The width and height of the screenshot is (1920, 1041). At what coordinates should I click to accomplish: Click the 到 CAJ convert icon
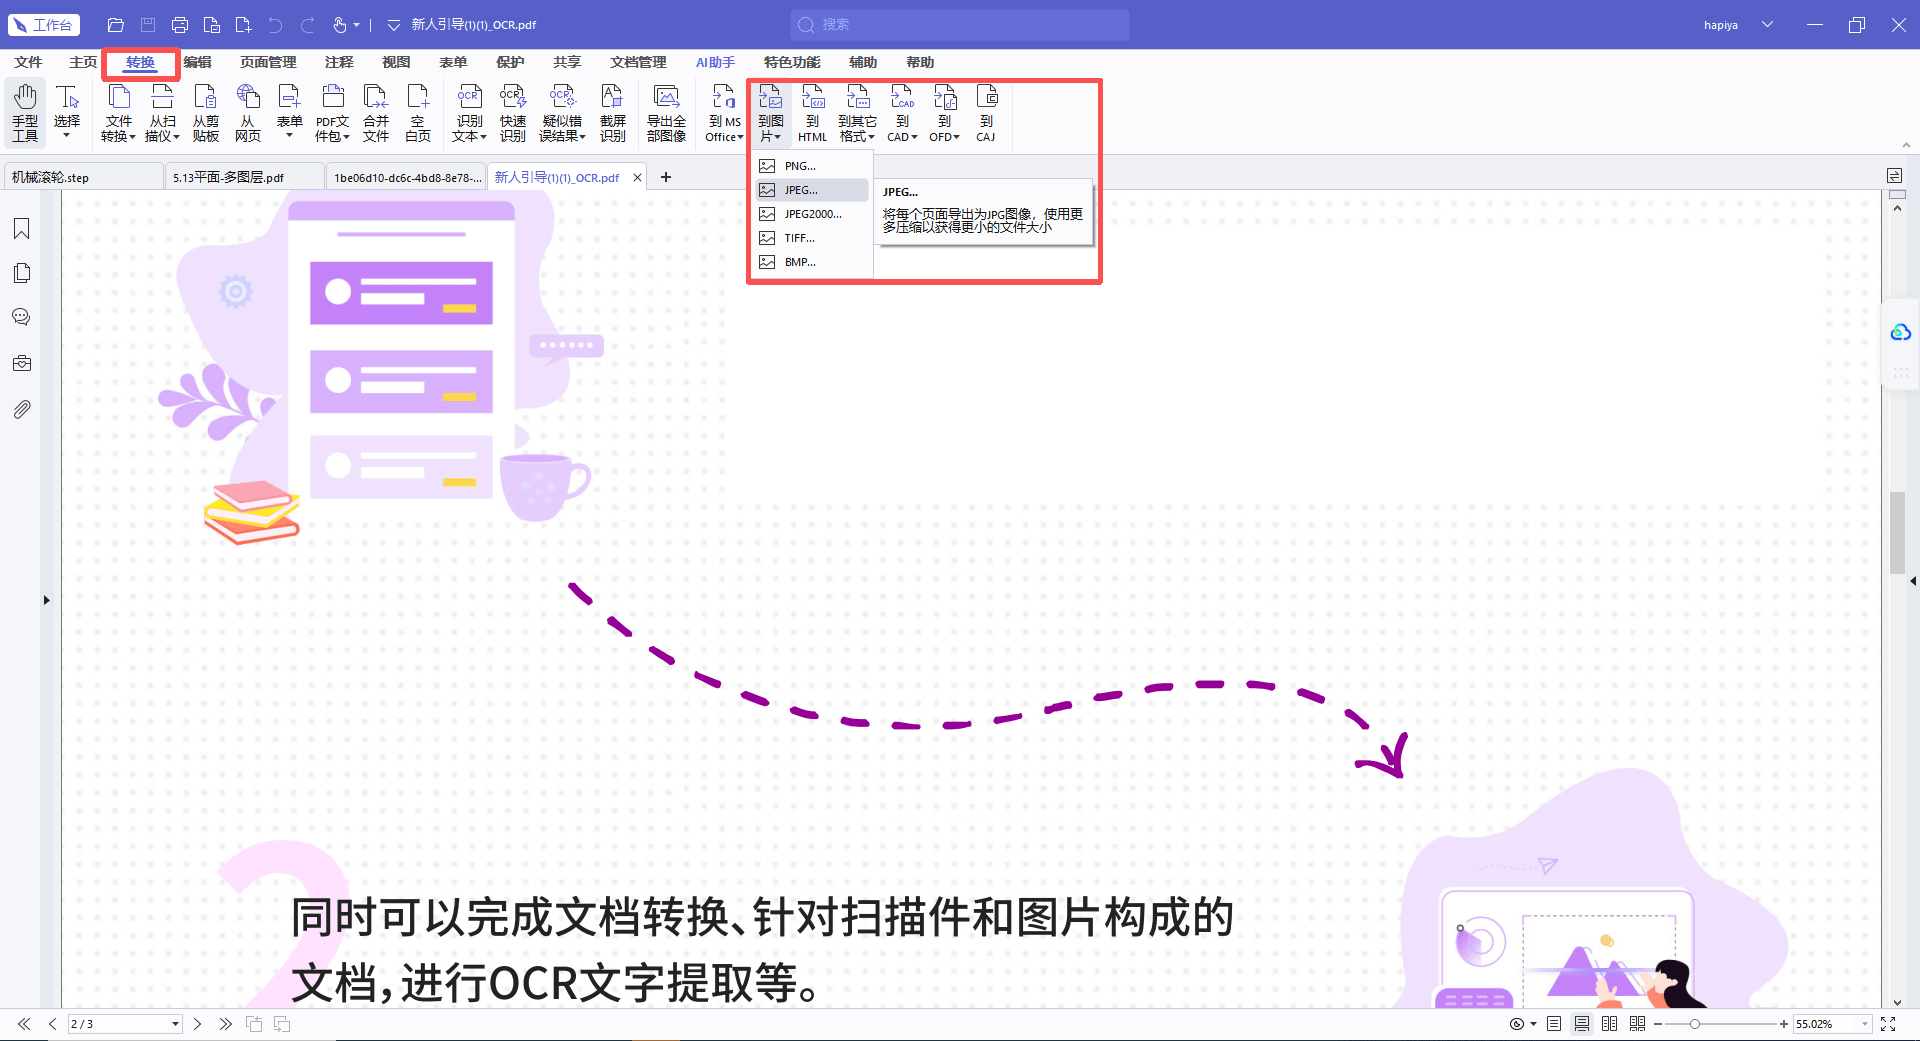click(x=986, y=112)
